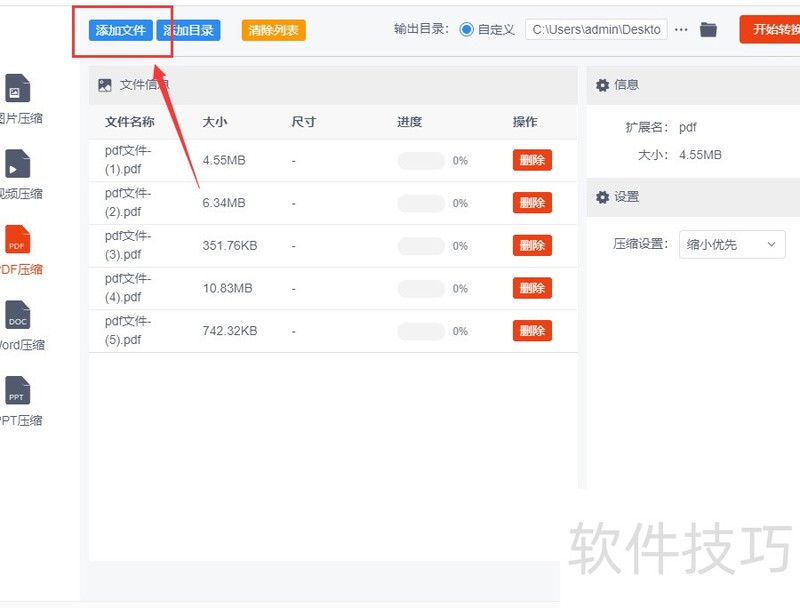Click the 添加文件 button
This screenshot has height=608, width=800.
point(121,30)
